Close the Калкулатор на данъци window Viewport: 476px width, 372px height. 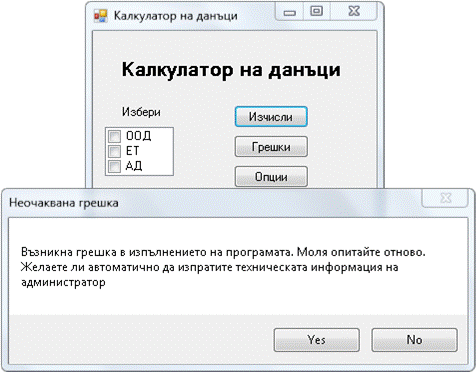point(354,12)
